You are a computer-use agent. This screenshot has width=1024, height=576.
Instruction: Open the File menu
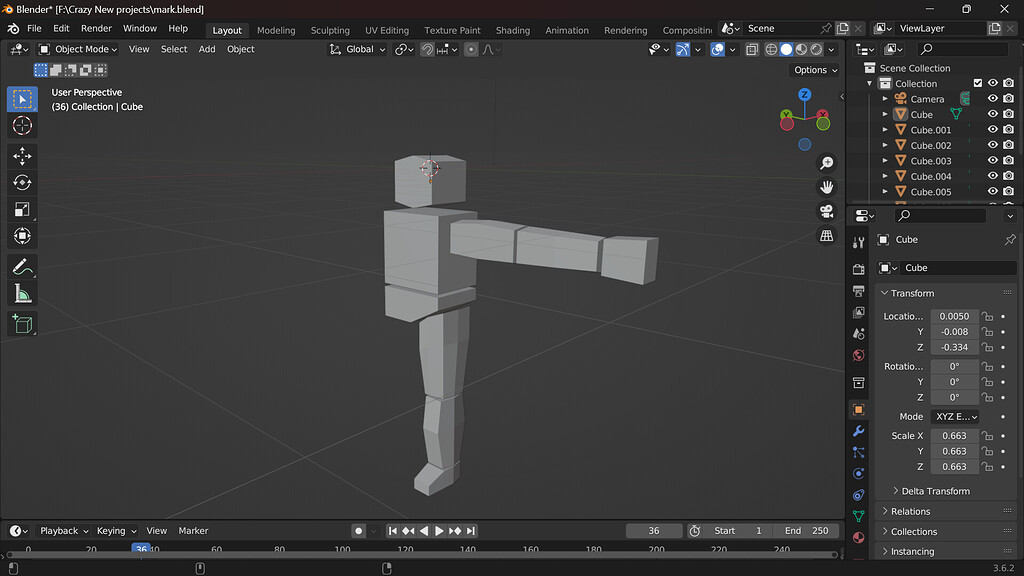click(x=34, y=29)
